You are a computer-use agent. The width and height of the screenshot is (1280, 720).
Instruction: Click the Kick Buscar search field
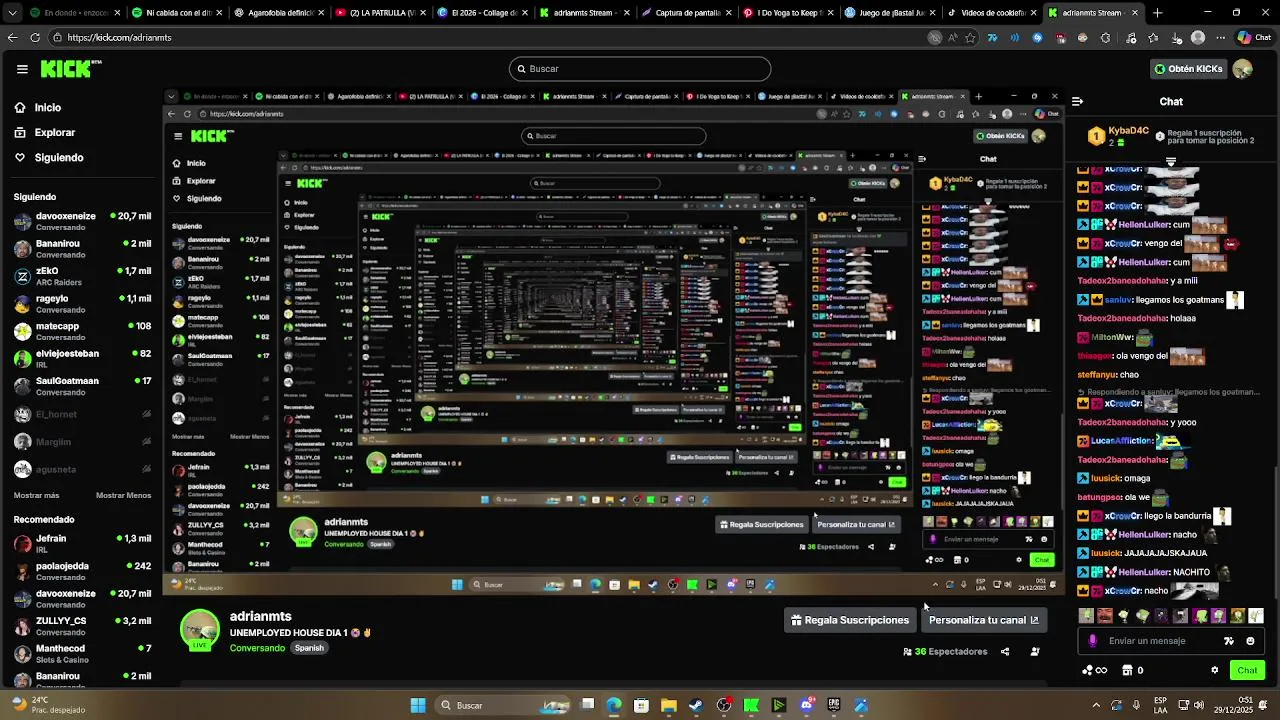coord(640,69)
